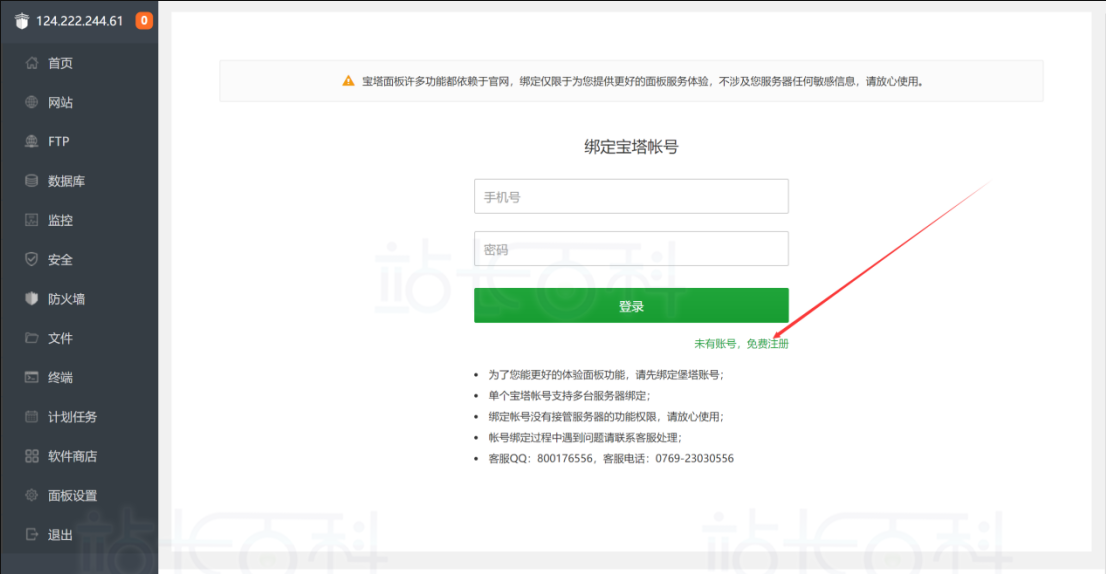Click the IP address 124.222.244.61 text
The image size is (1106, 574).
80,21
